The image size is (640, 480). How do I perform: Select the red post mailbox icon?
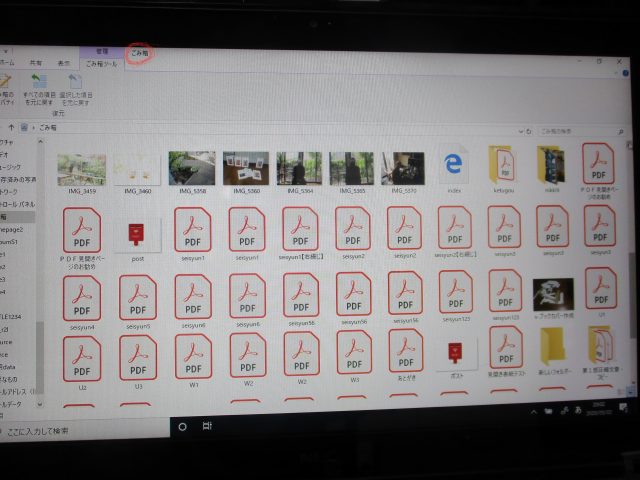coord(139,234)
